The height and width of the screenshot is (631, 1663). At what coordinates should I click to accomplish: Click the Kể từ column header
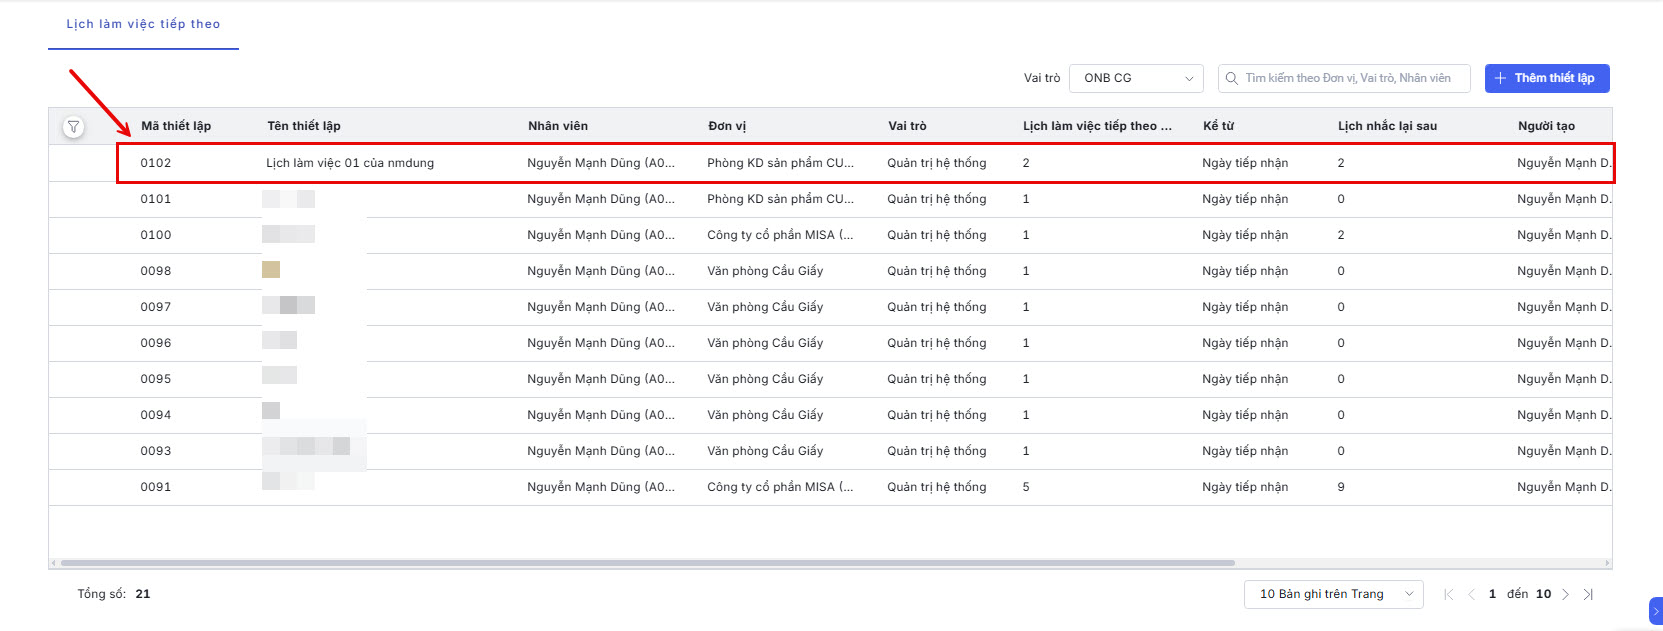[x=1218, y=126]
